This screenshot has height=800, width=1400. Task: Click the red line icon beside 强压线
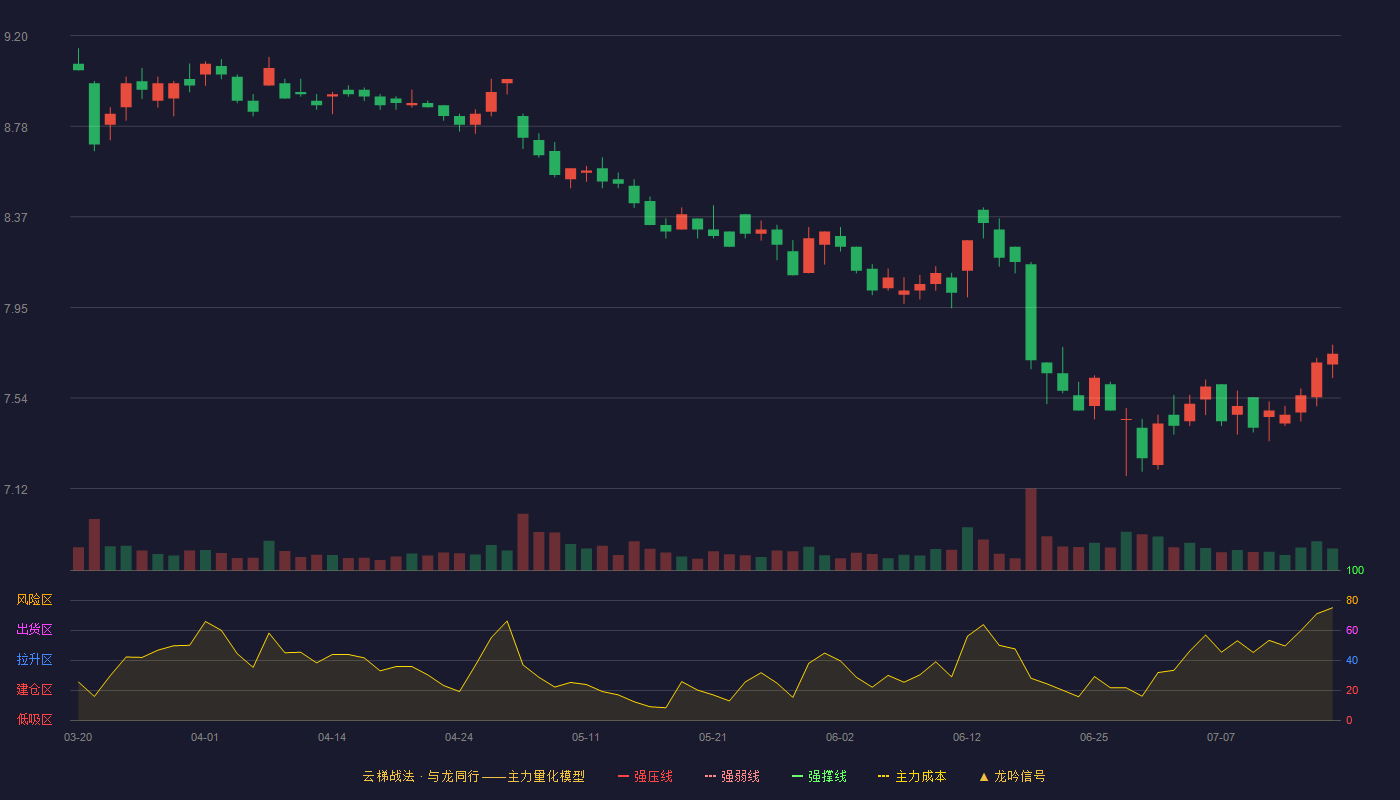point(623,776)
